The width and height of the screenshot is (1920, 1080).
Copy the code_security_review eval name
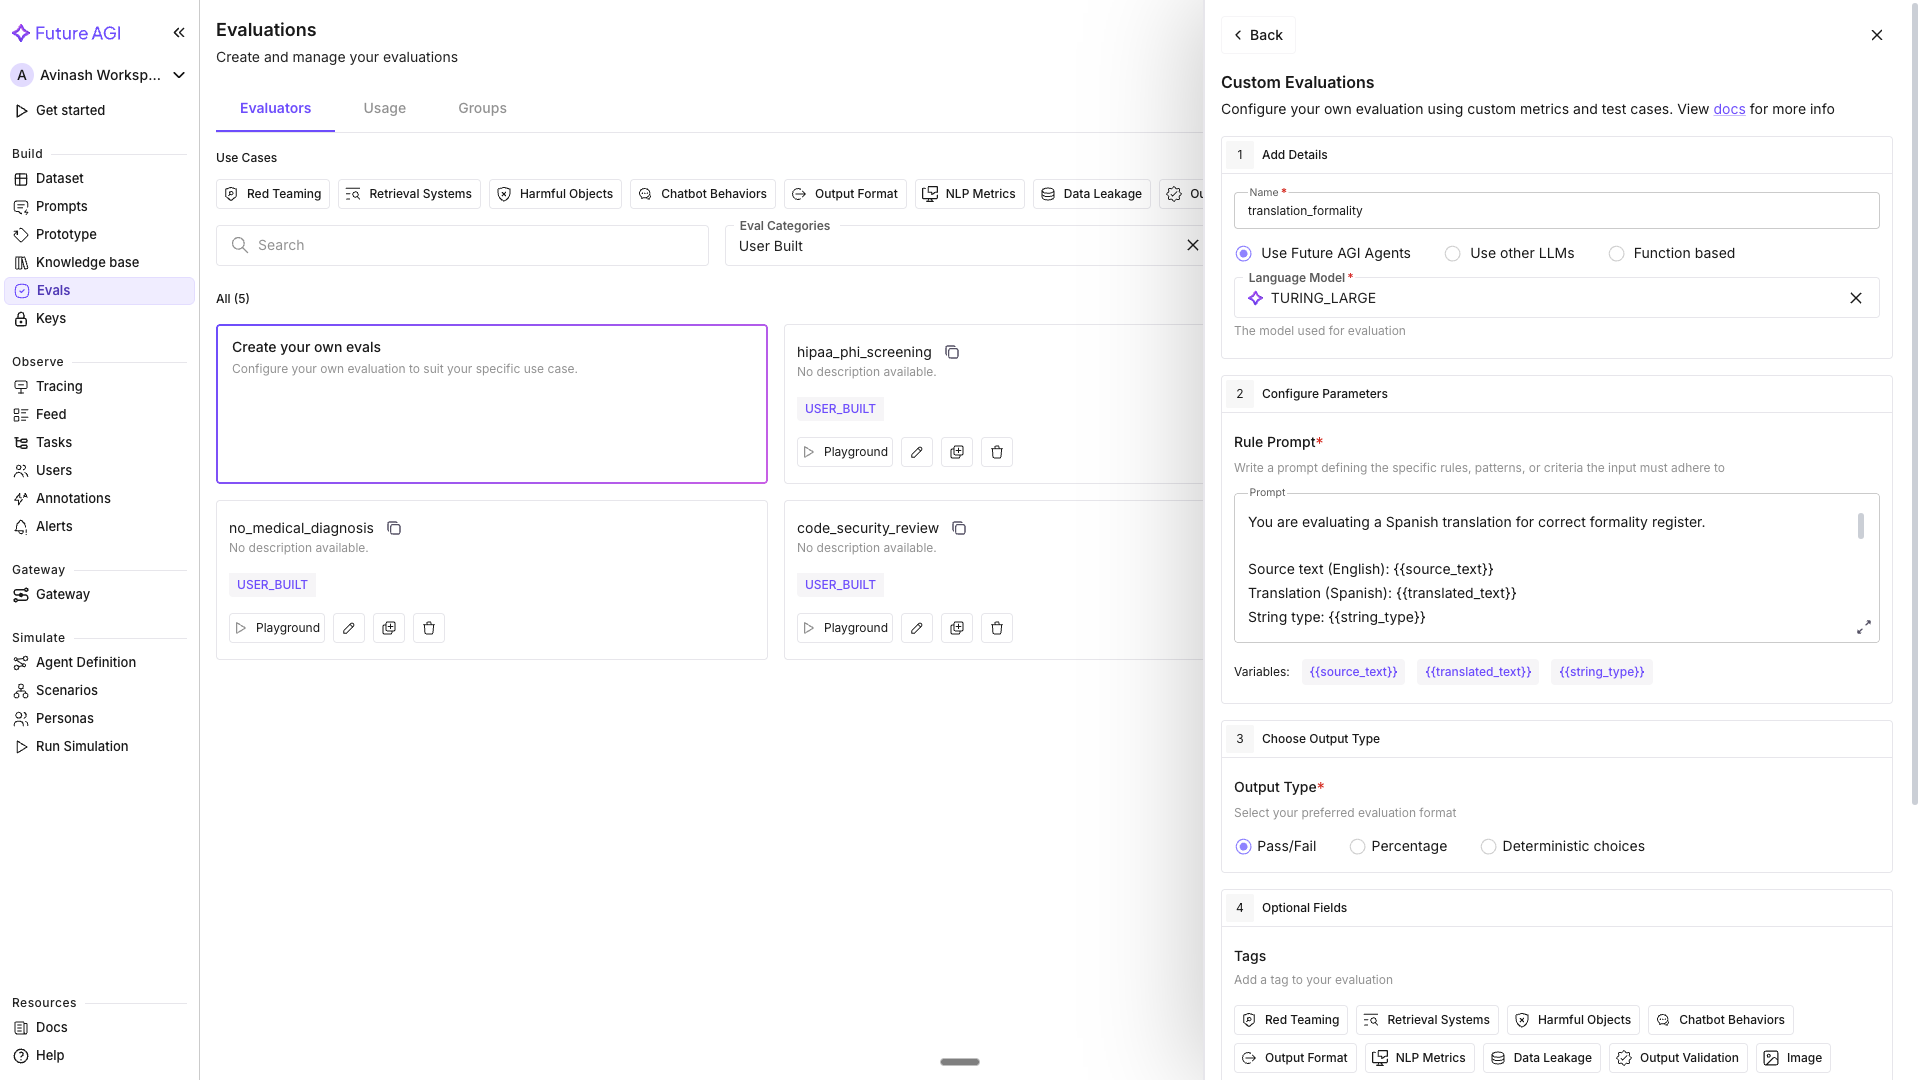pos(959,528)
